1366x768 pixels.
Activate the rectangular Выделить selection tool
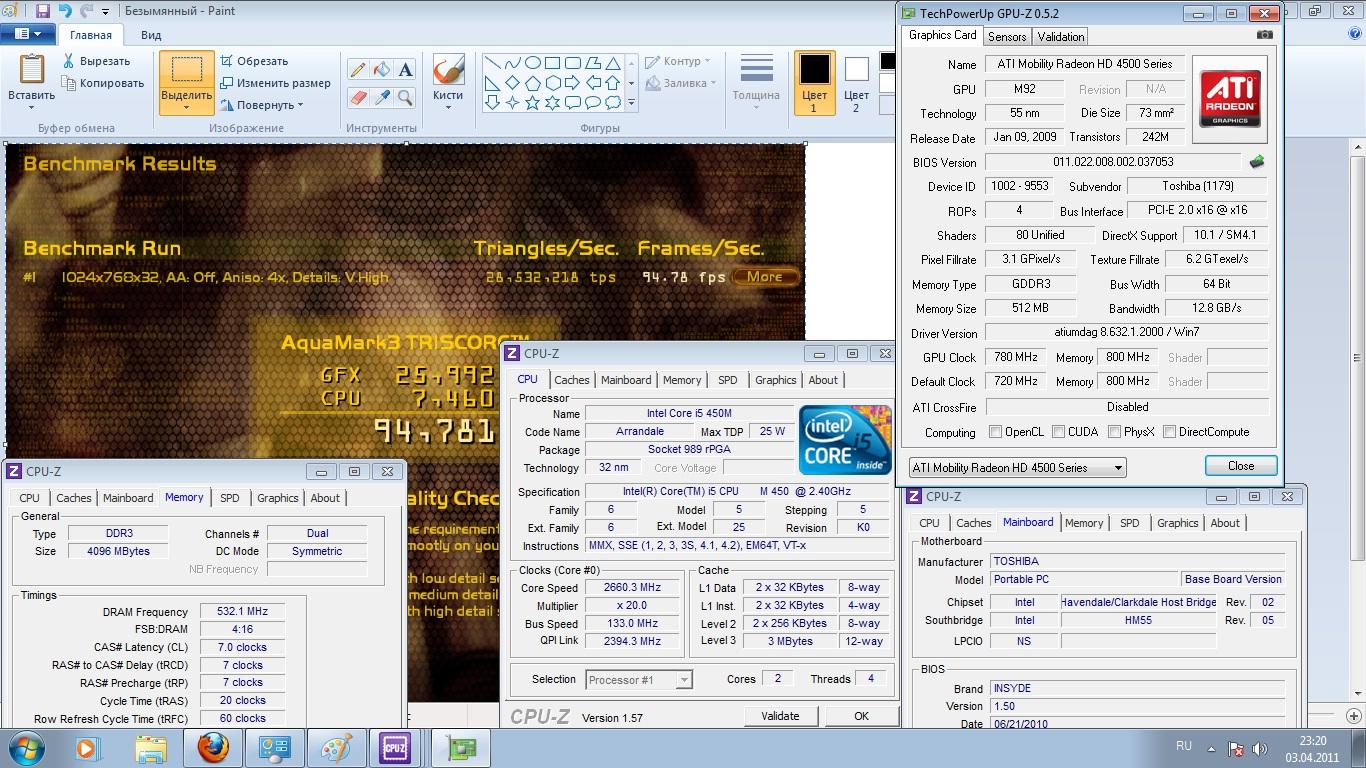coord(186,70)
